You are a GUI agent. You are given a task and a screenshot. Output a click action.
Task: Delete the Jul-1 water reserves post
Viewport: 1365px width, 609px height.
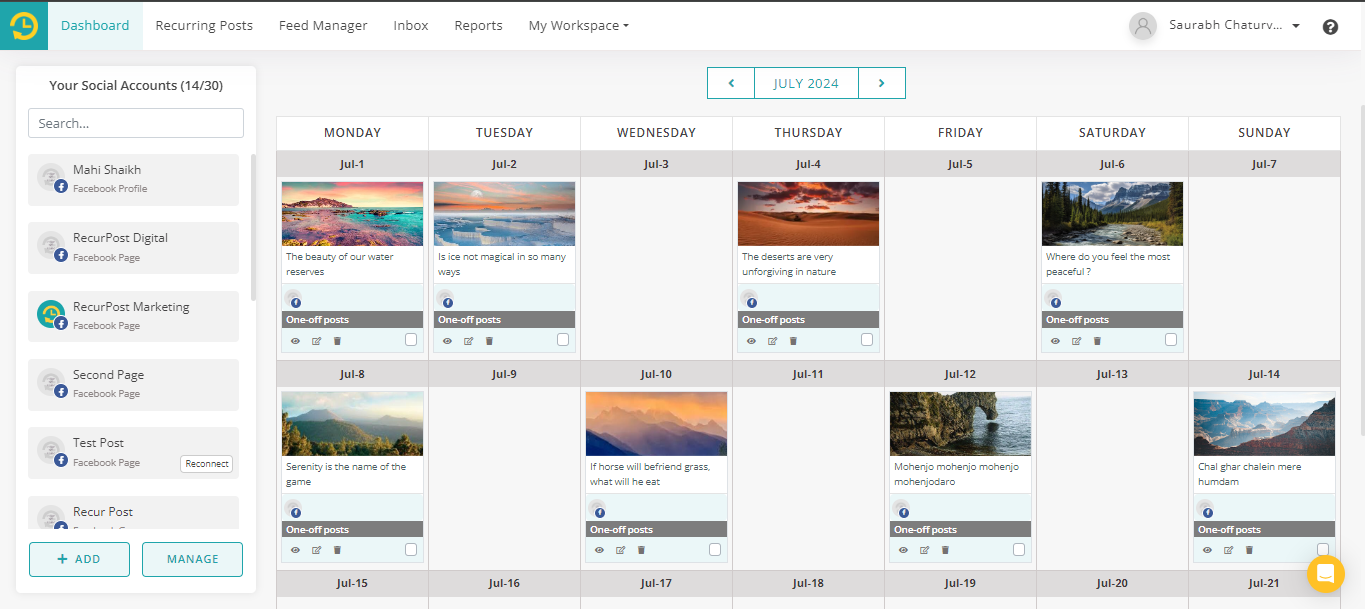click(x=337, y=341)
